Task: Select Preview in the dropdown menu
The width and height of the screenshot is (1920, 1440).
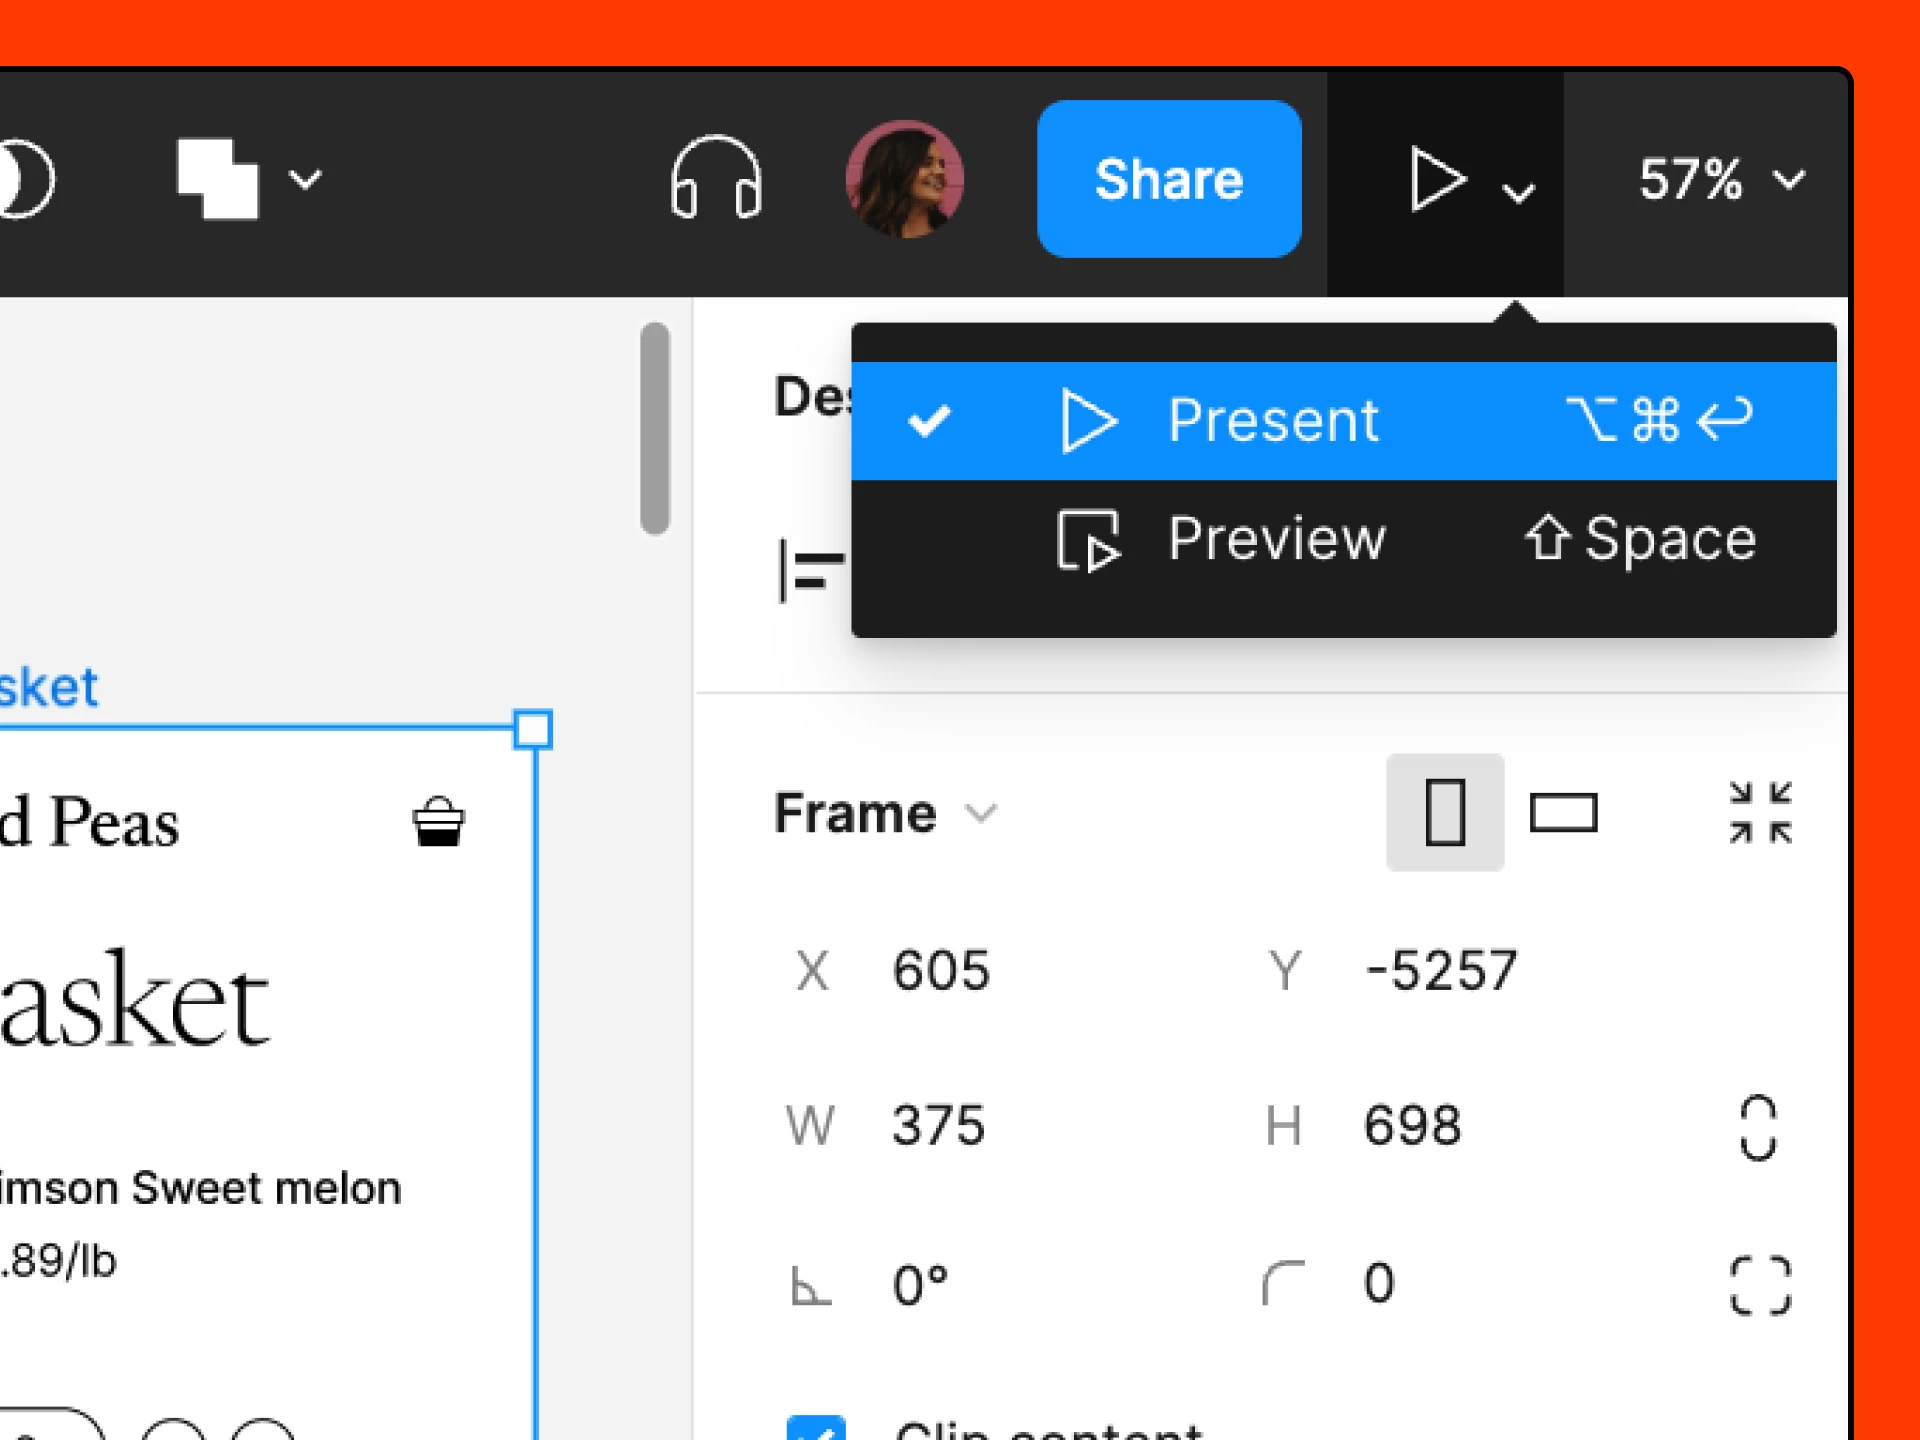Action: 1343,540
